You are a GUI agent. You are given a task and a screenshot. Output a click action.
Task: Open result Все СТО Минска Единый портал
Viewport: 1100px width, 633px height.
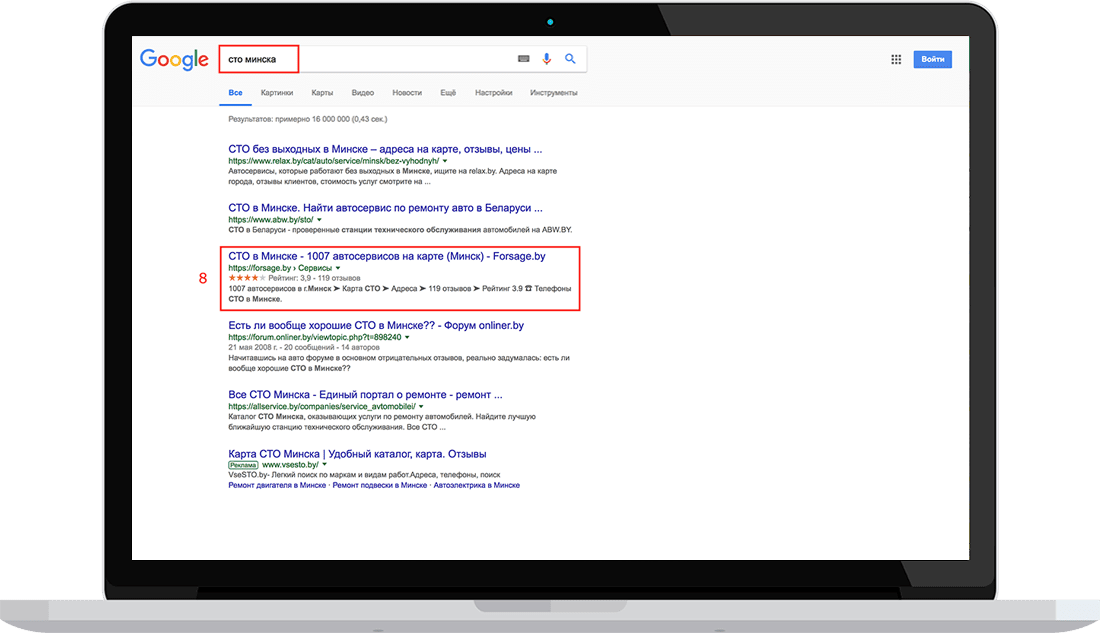tap(365, 394)
